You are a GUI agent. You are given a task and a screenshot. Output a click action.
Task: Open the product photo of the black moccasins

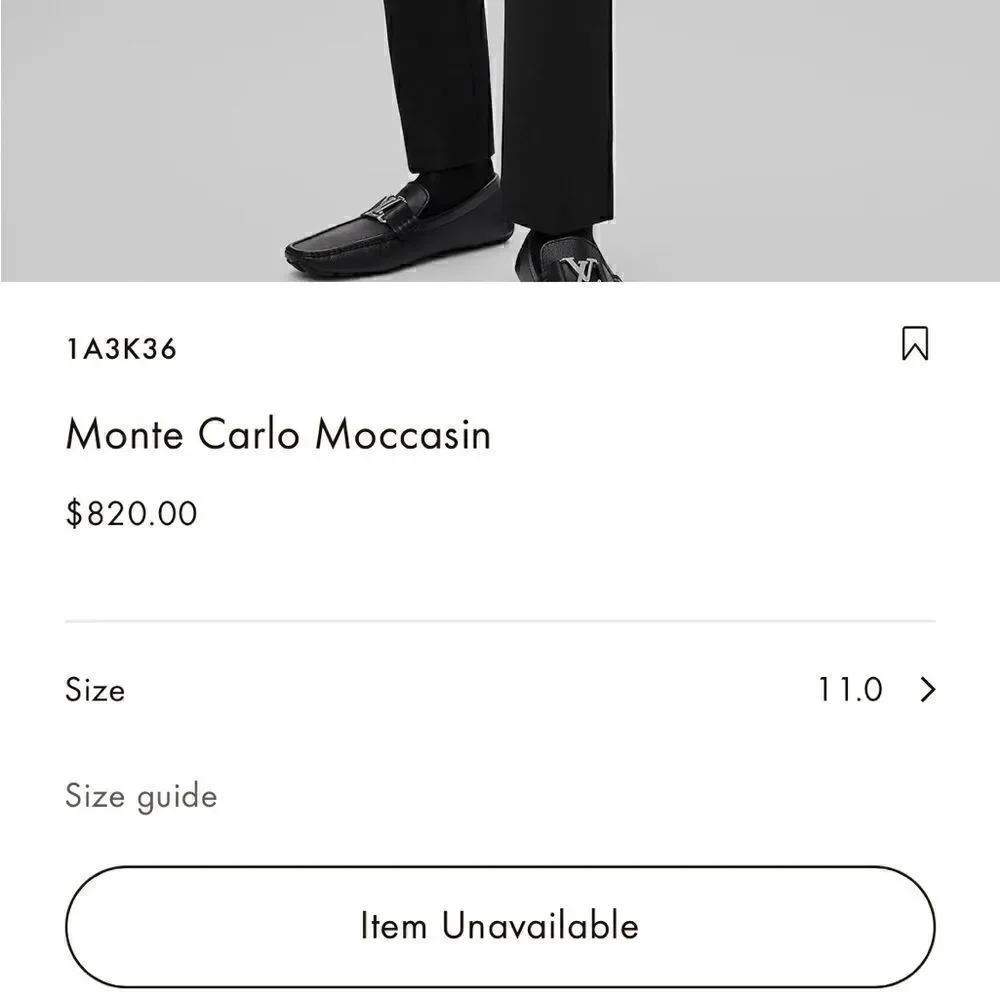[x=500, y=140]
